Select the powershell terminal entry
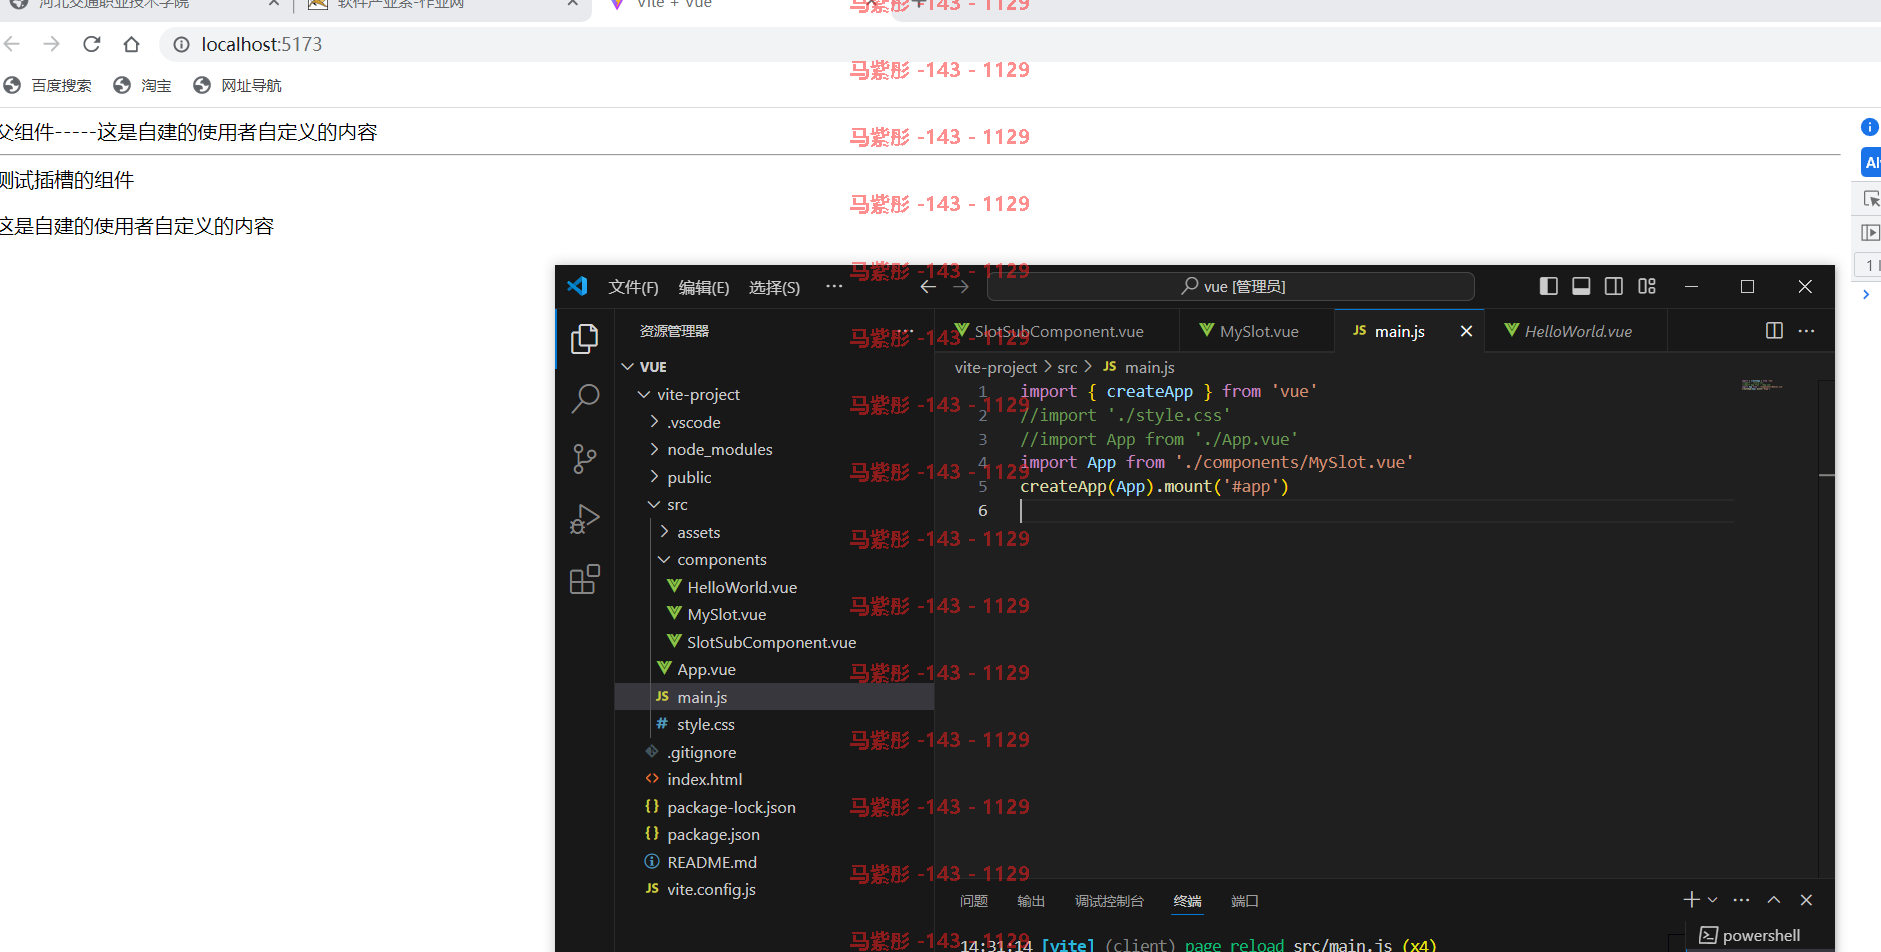The width and height of the screenshot is (1881, 952). pyautogui.click(x=1750, y=936)
